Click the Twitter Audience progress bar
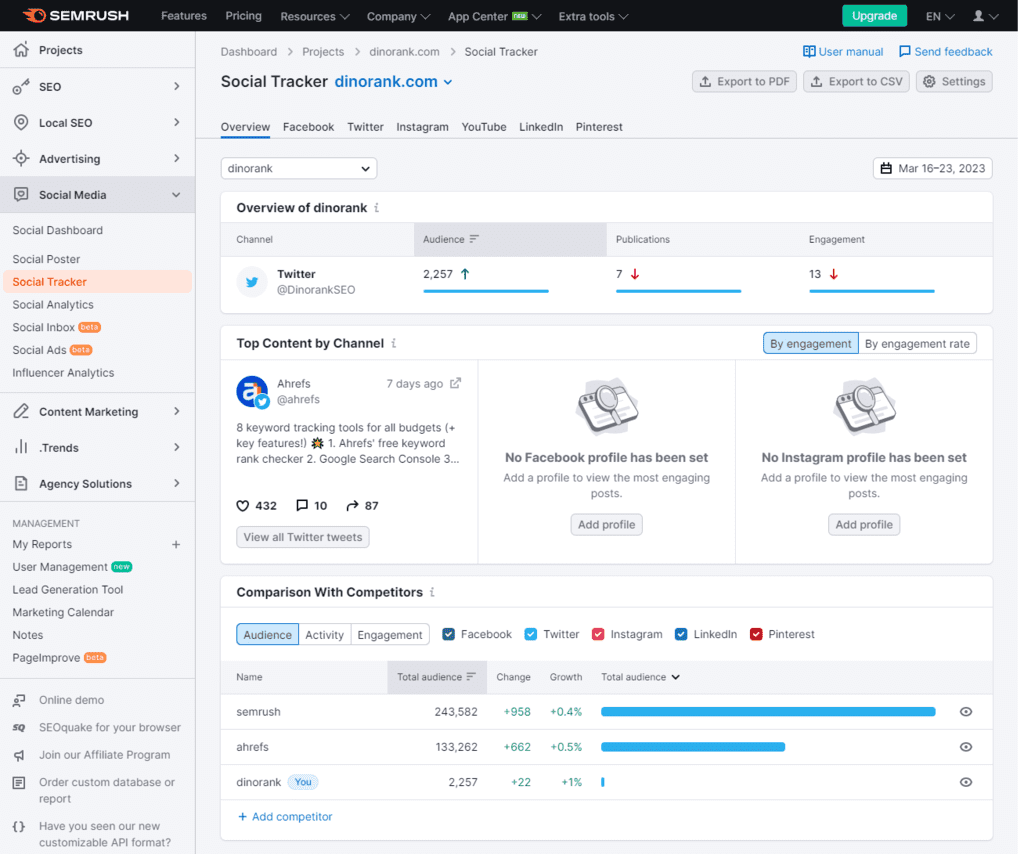Screen dimensions: 1024x854 click(x=486, y=291)
